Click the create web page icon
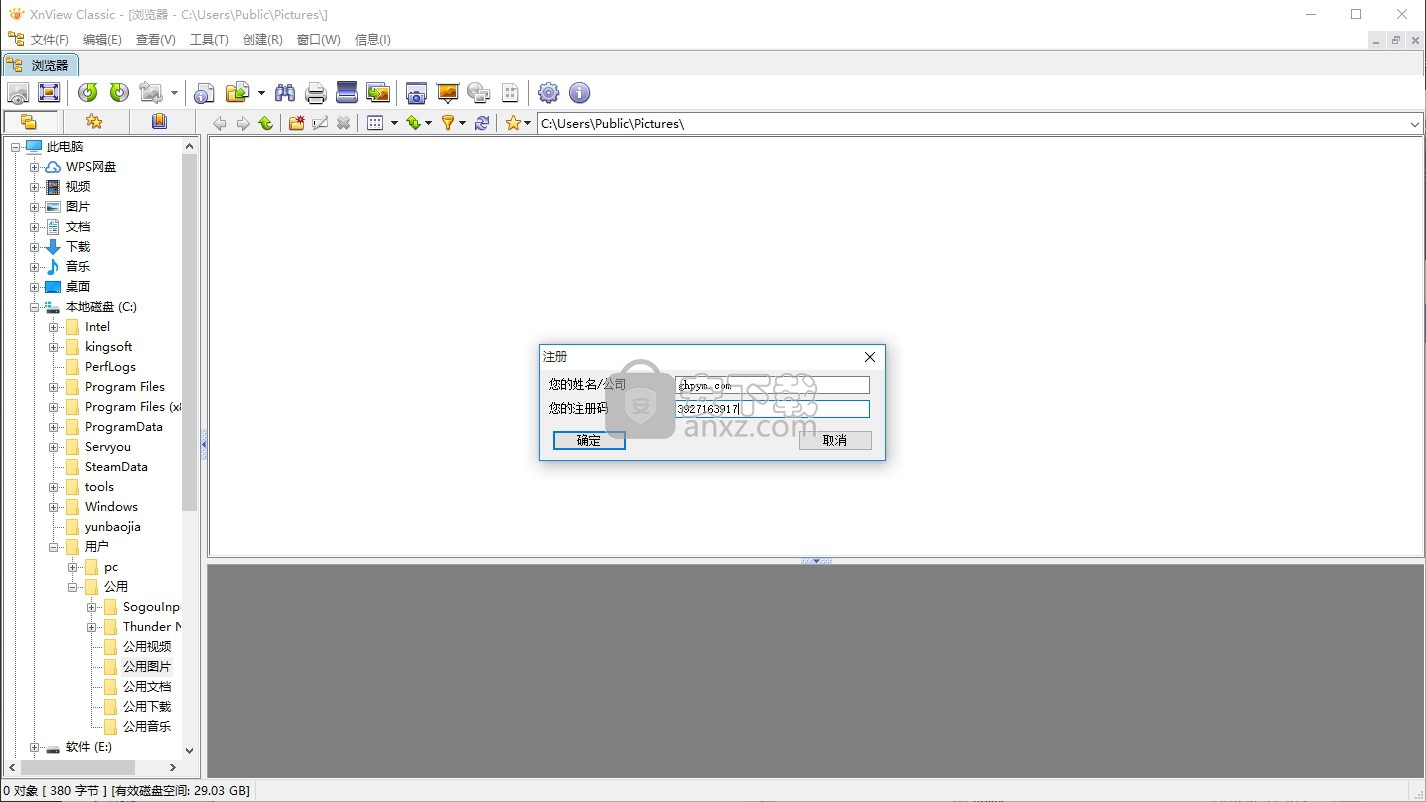Viewport: 1426px width, 802px height. click(x=479, y=93)
